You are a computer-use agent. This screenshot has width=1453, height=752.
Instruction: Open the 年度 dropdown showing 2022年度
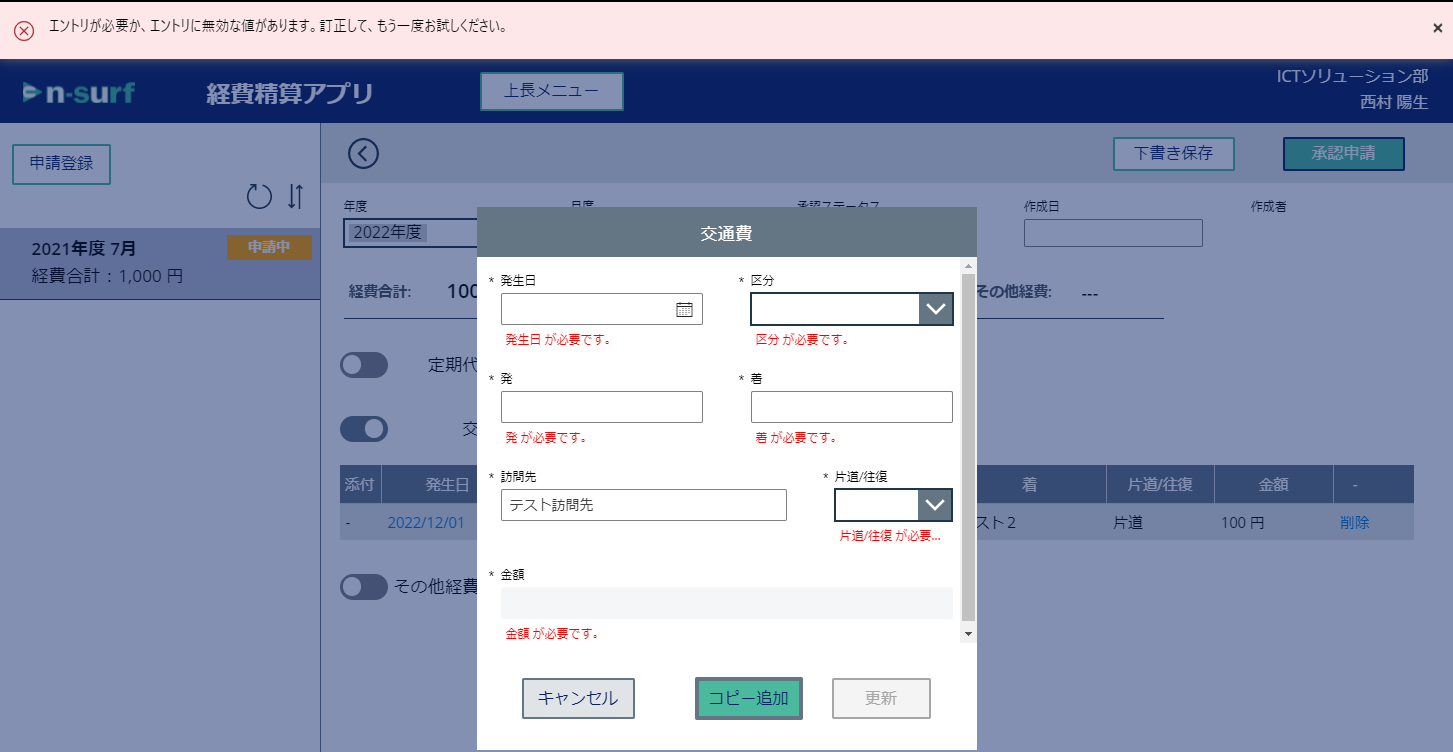click(x=410, y=233)
